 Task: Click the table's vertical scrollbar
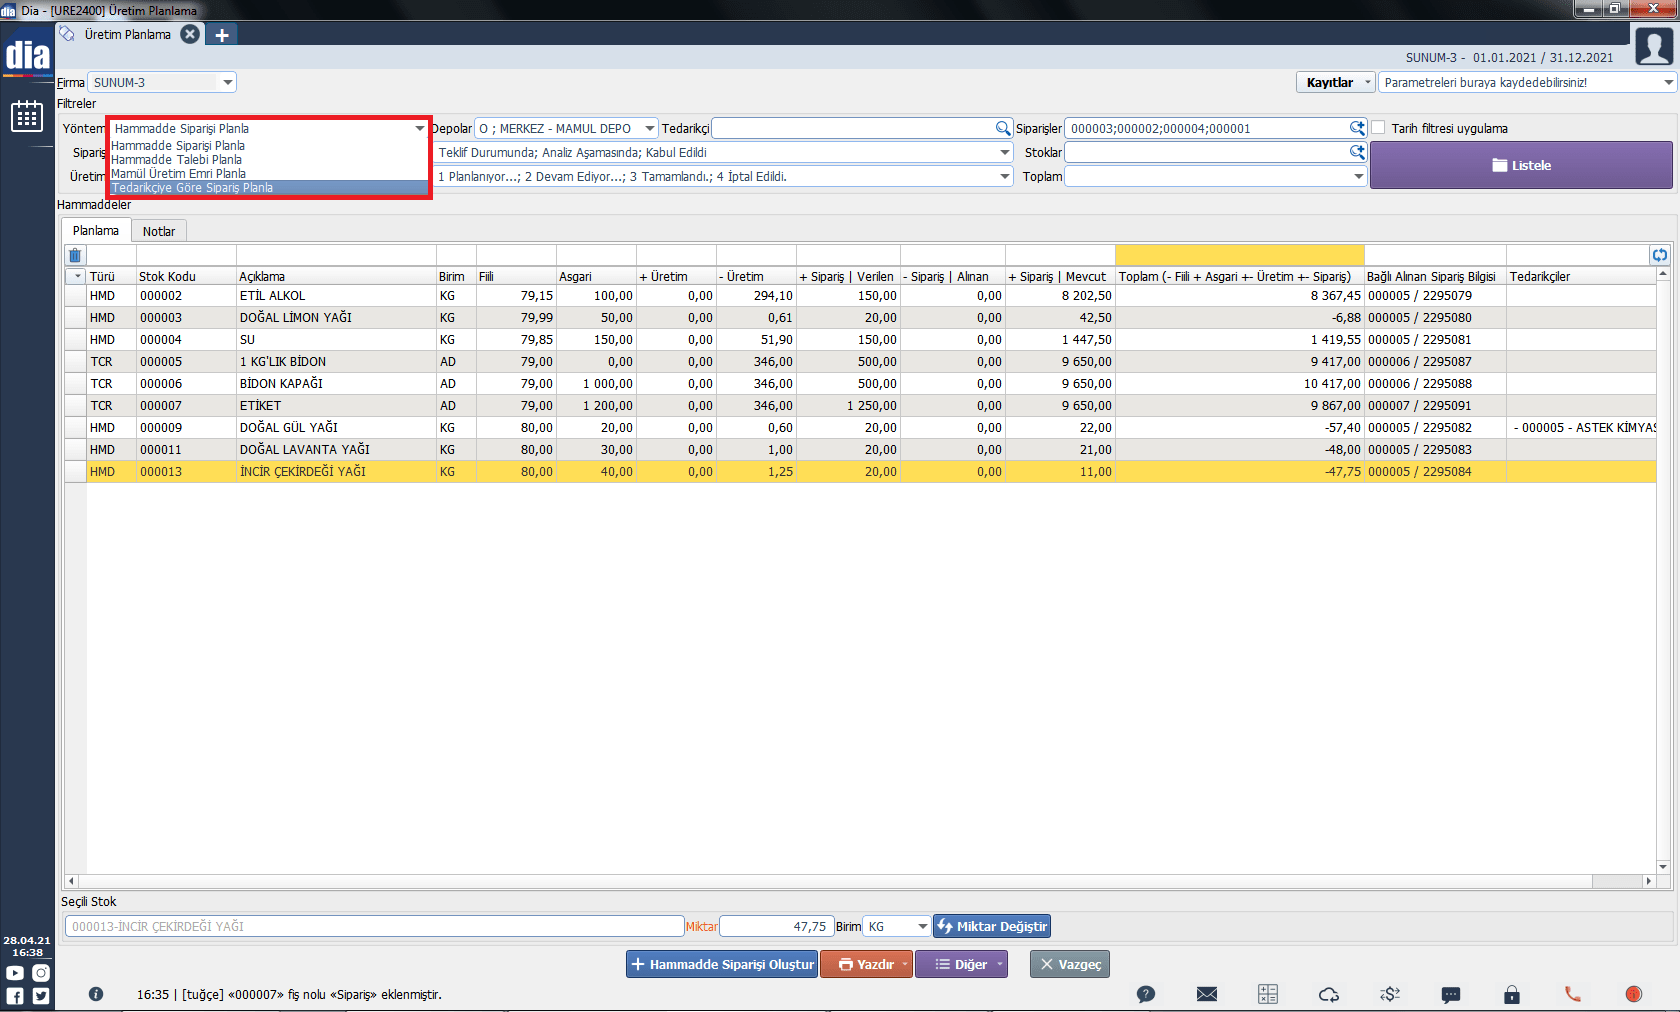pyautogui.click(x=1663, y=570)
